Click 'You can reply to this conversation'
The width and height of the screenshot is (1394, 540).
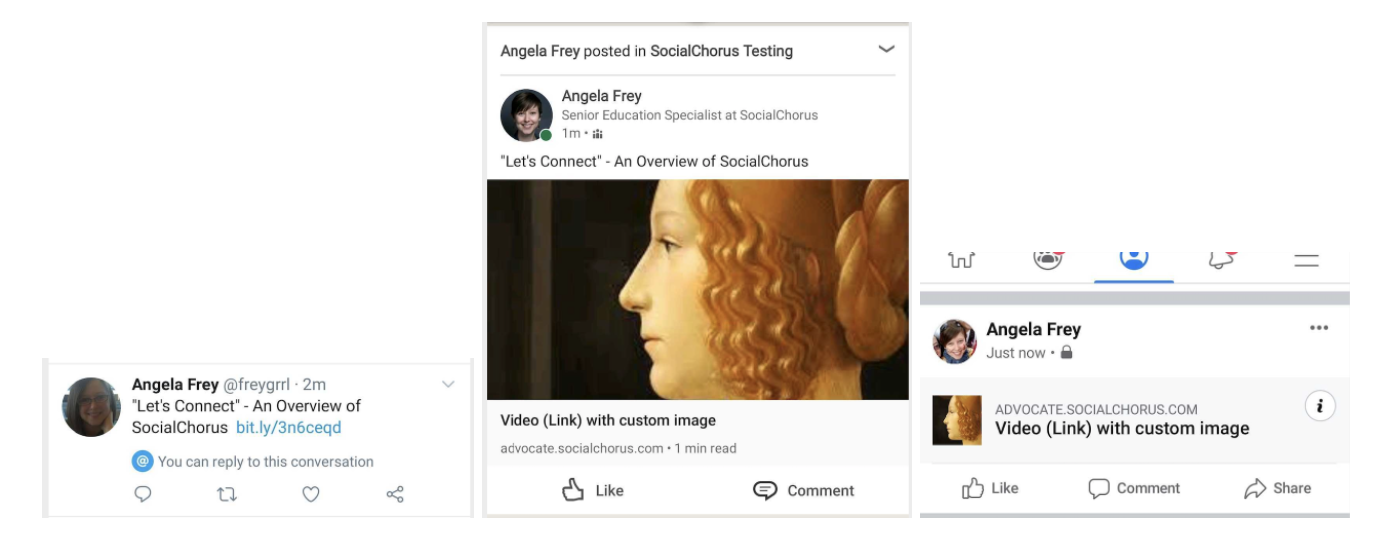click(x=266, y=462)
